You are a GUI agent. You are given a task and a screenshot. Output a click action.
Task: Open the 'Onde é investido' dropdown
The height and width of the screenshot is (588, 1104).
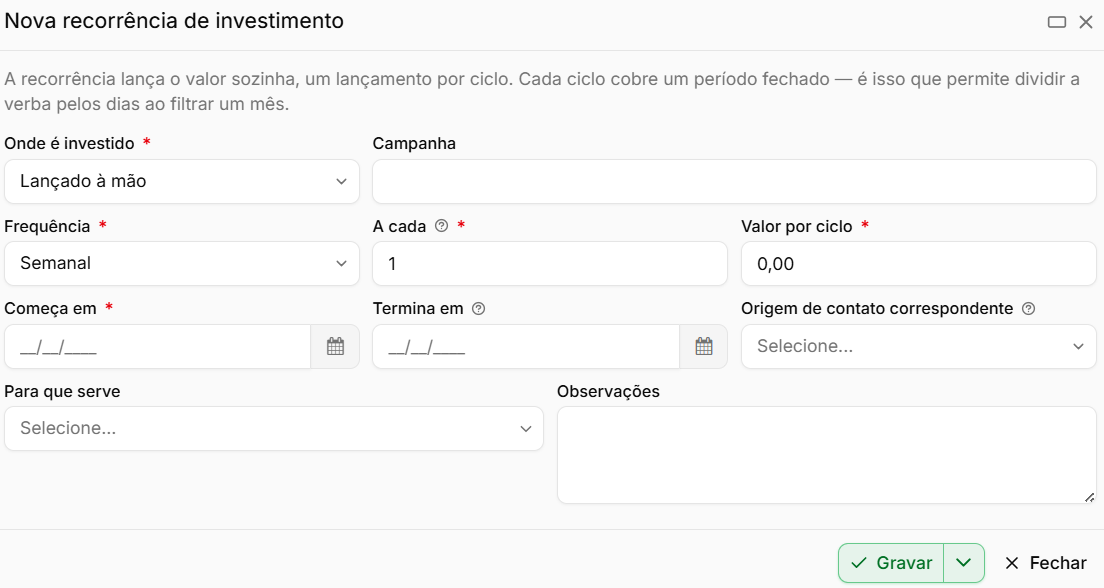[182, 182]
